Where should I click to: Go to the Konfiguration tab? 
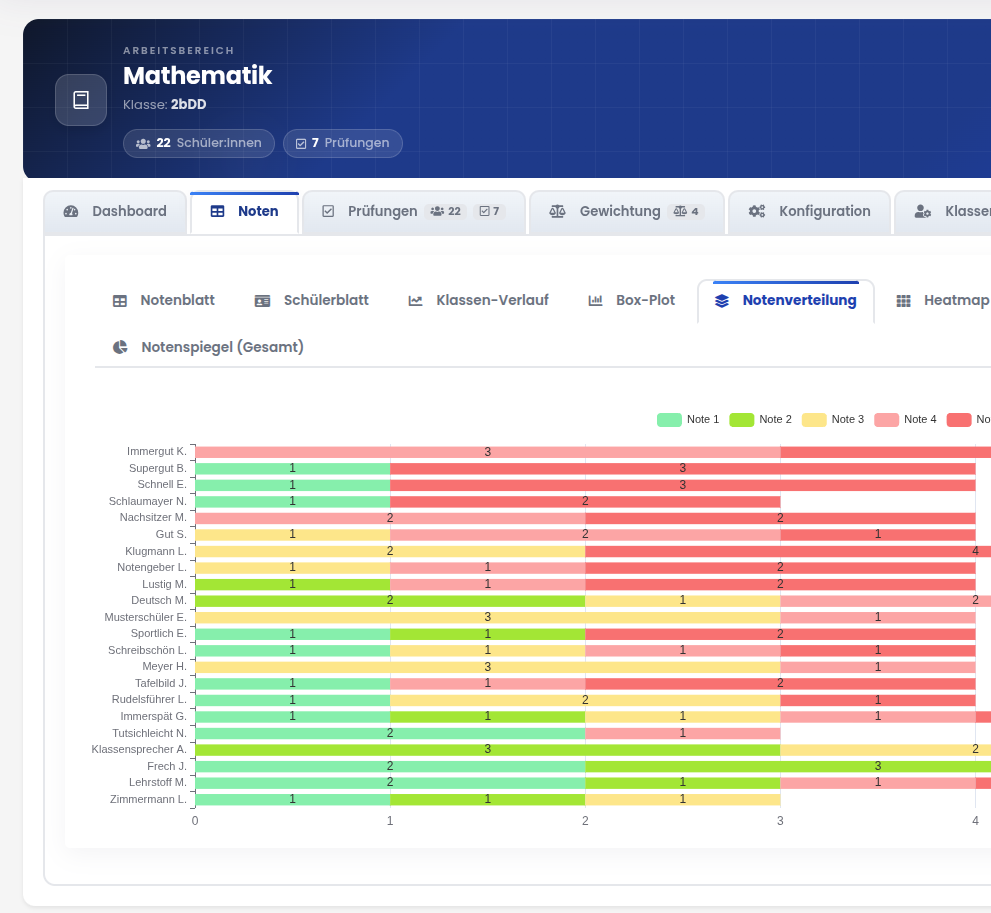pyautogui.click(x=809, y=212)
